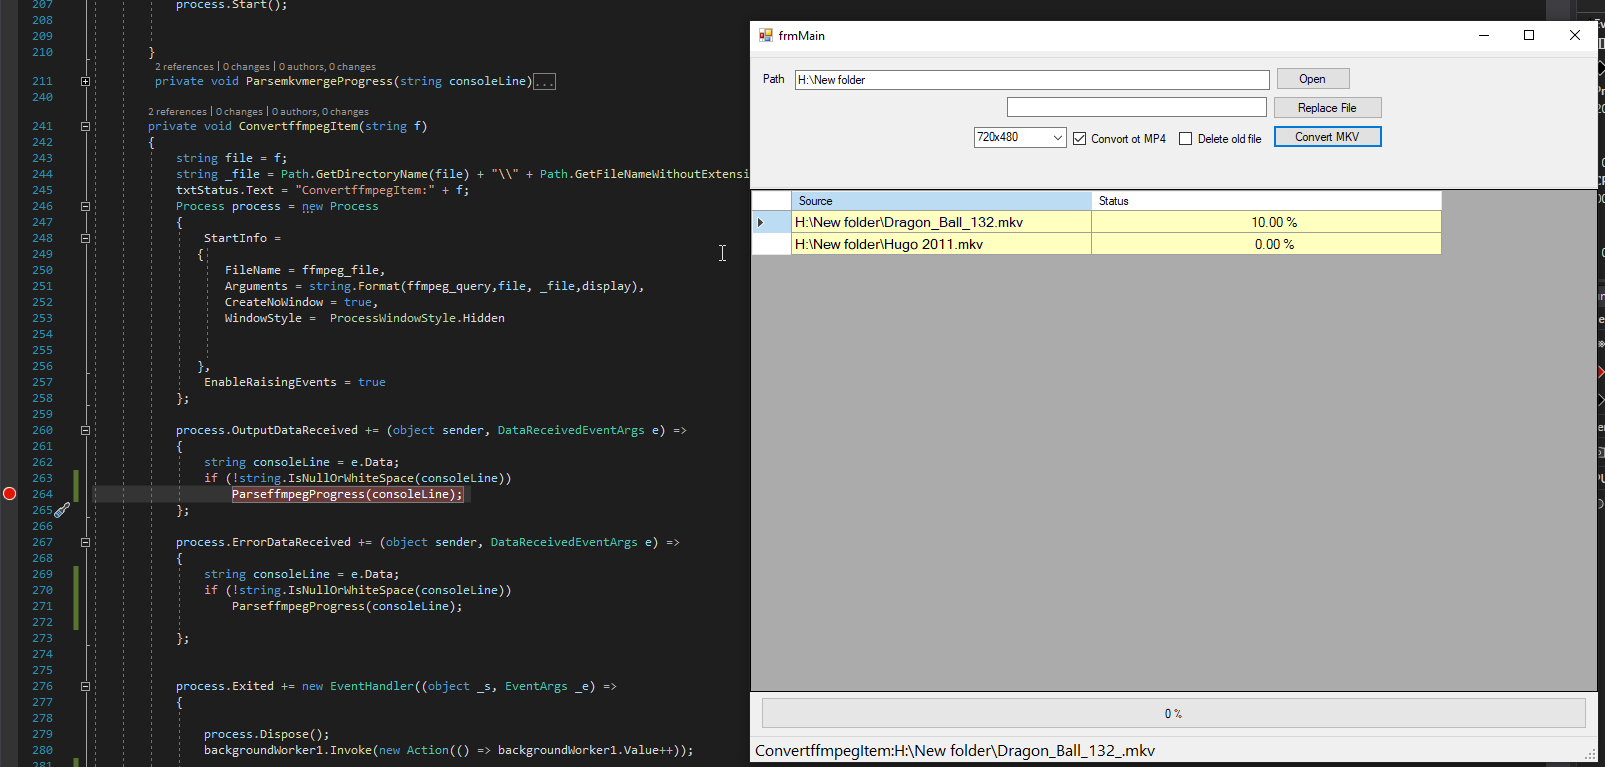Open the 720x480 resolution dropdown

[1057, 138]
